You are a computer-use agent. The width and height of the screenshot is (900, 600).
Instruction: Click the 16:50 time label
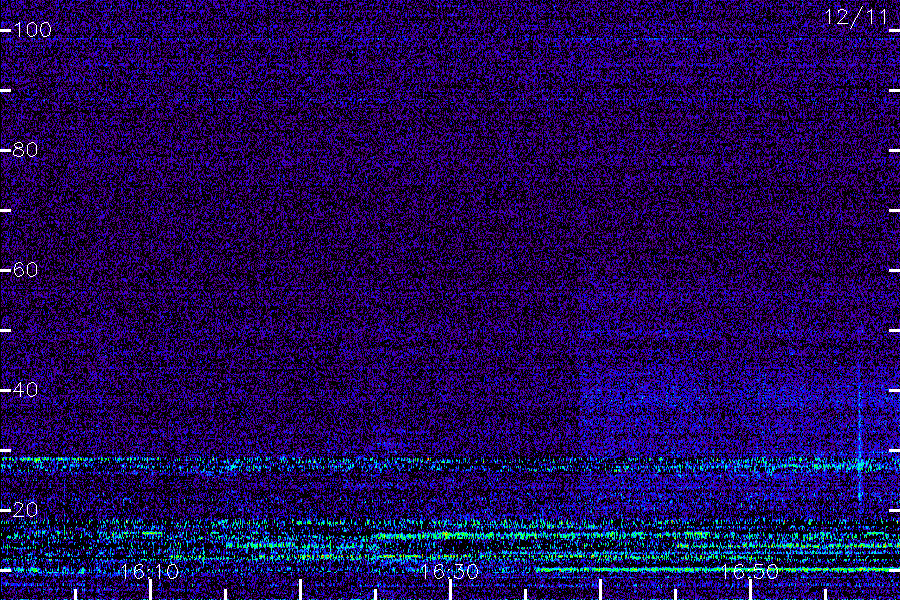click(750, 572)
